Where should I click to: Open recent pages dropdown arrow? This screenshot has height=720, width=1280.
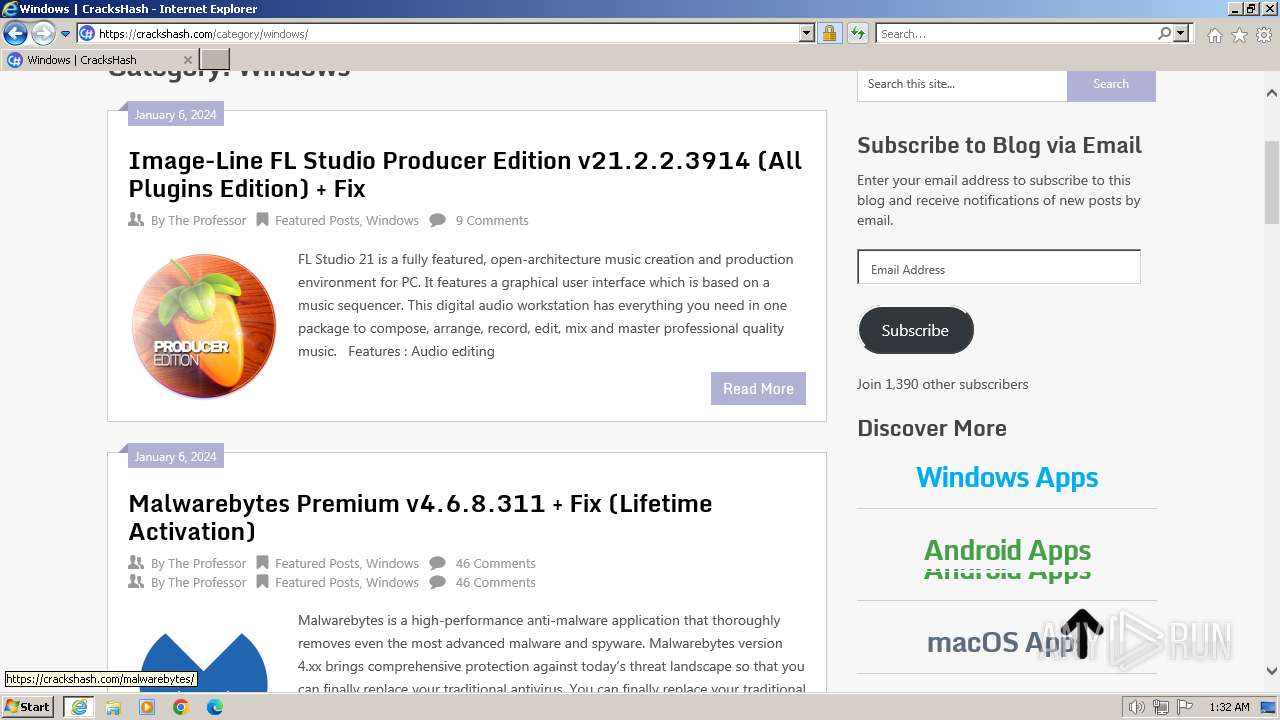(65, 34)
